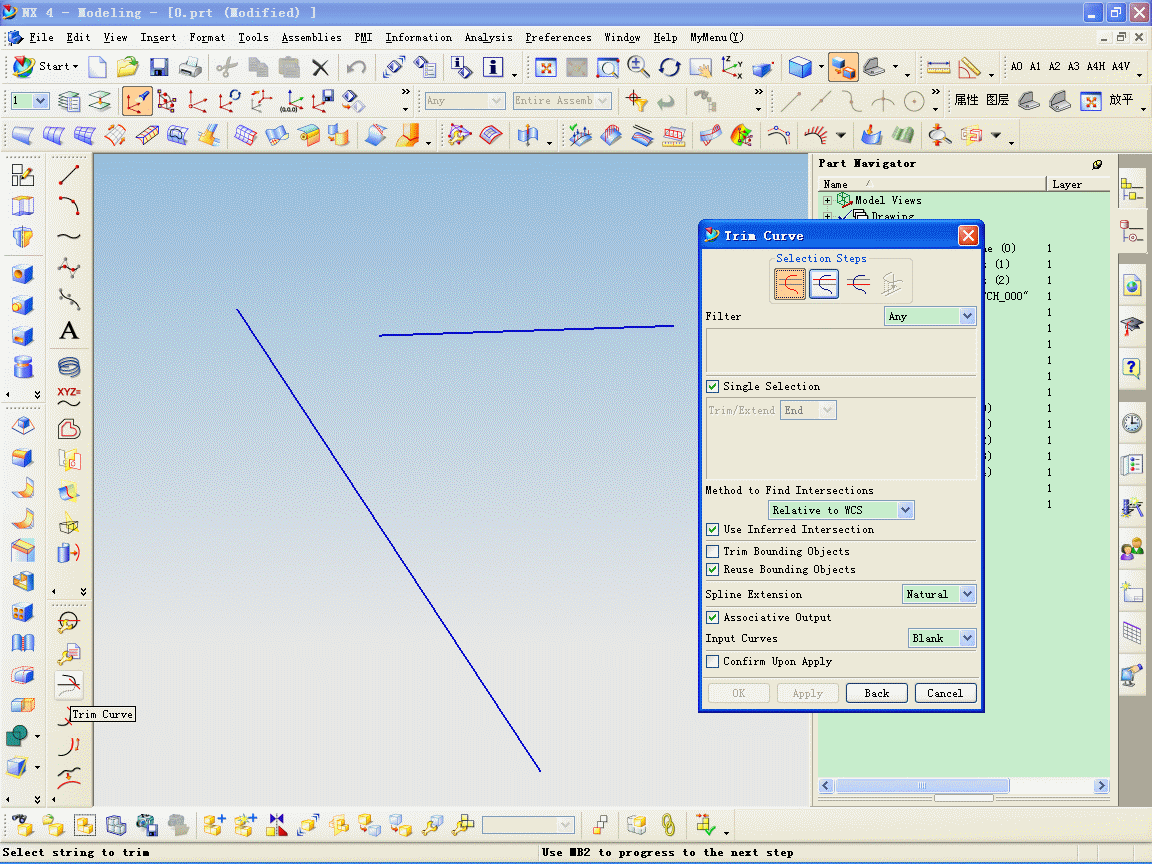
Task: Click the 属性 toolbar button
Action: (x=966, y=101)
